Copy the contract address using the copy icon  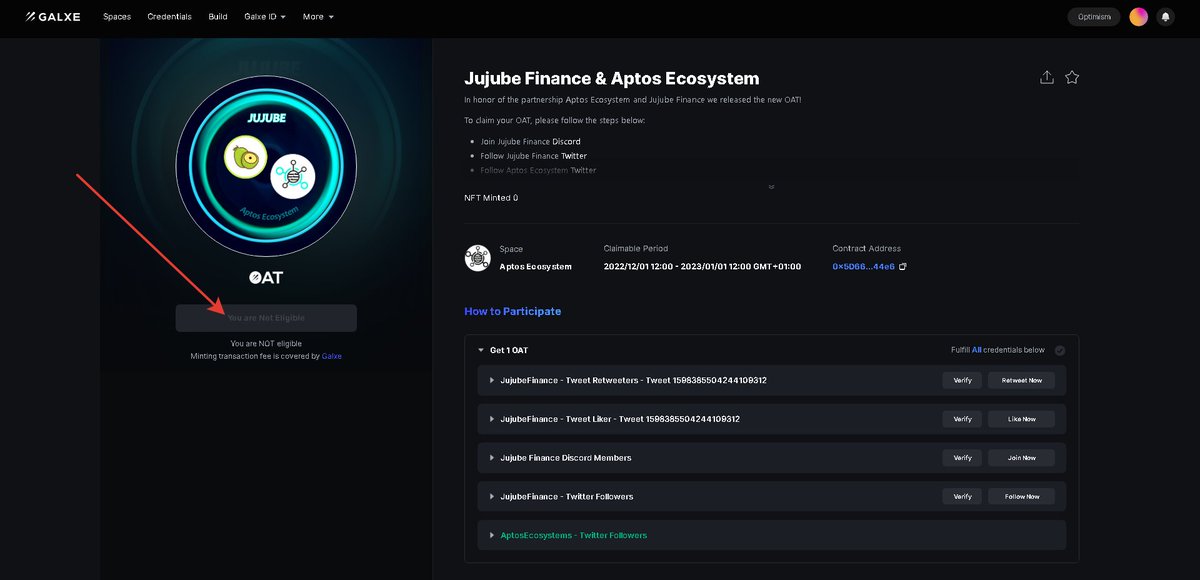[903, 266]
